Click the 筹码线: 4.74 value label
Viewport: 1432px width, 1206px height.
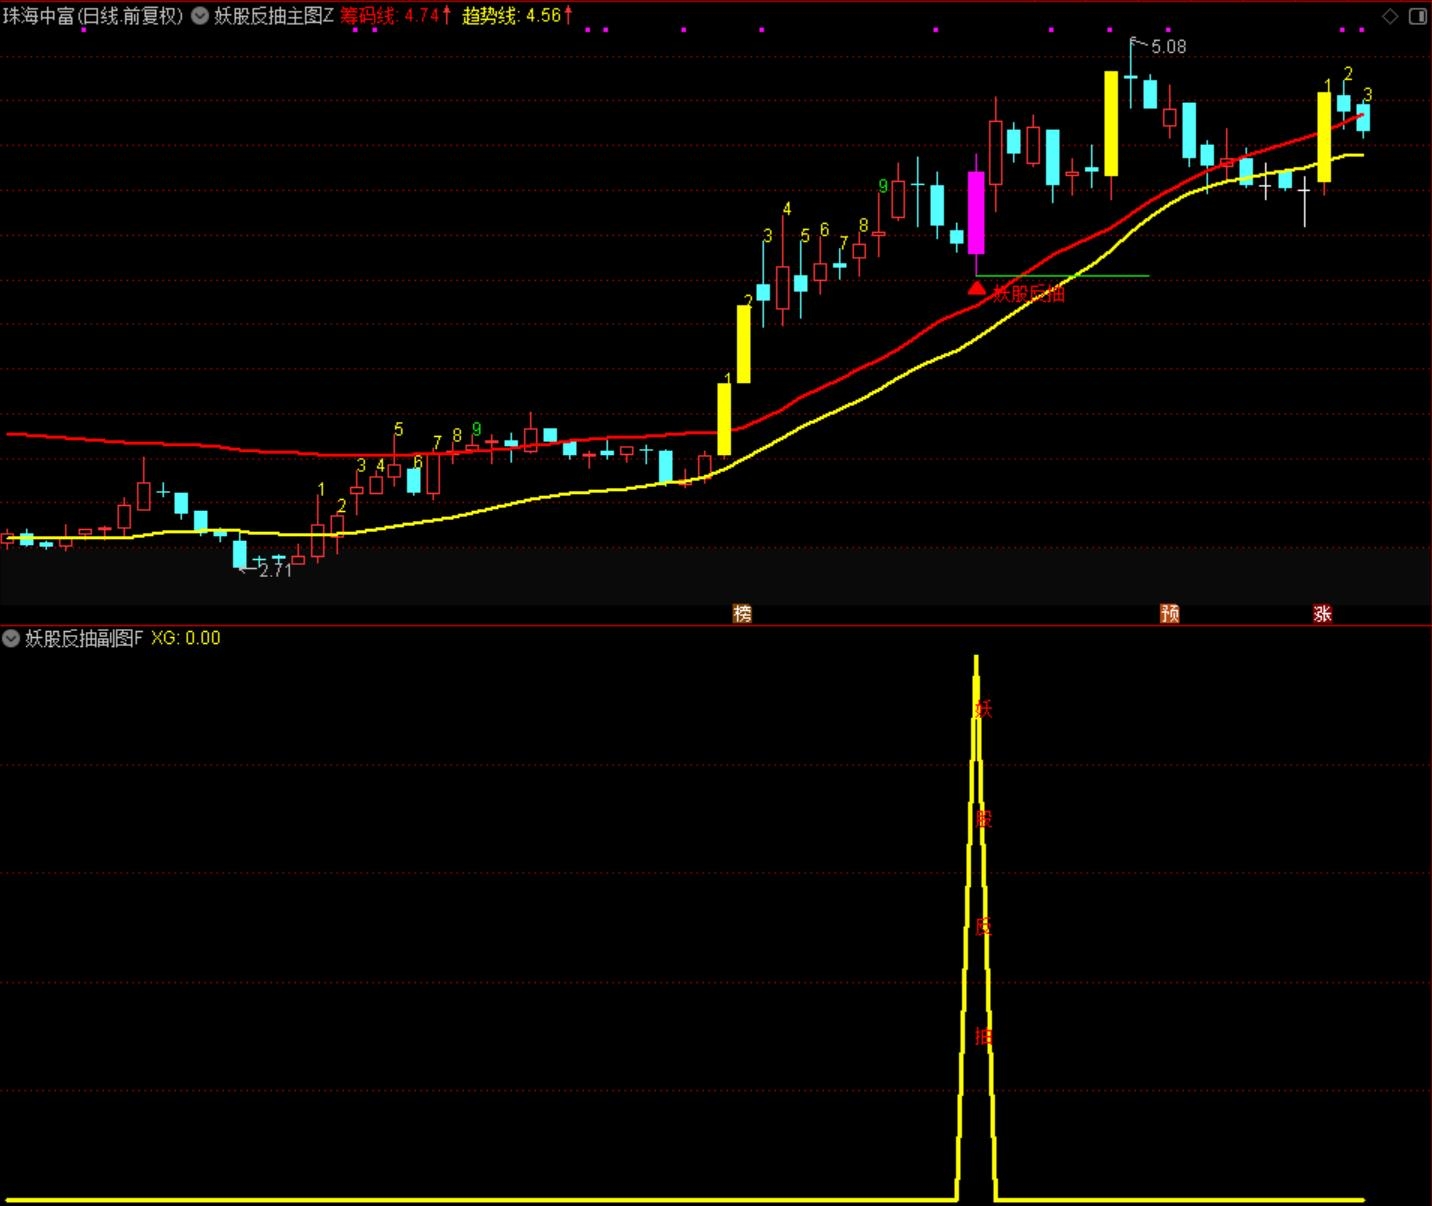395,16
